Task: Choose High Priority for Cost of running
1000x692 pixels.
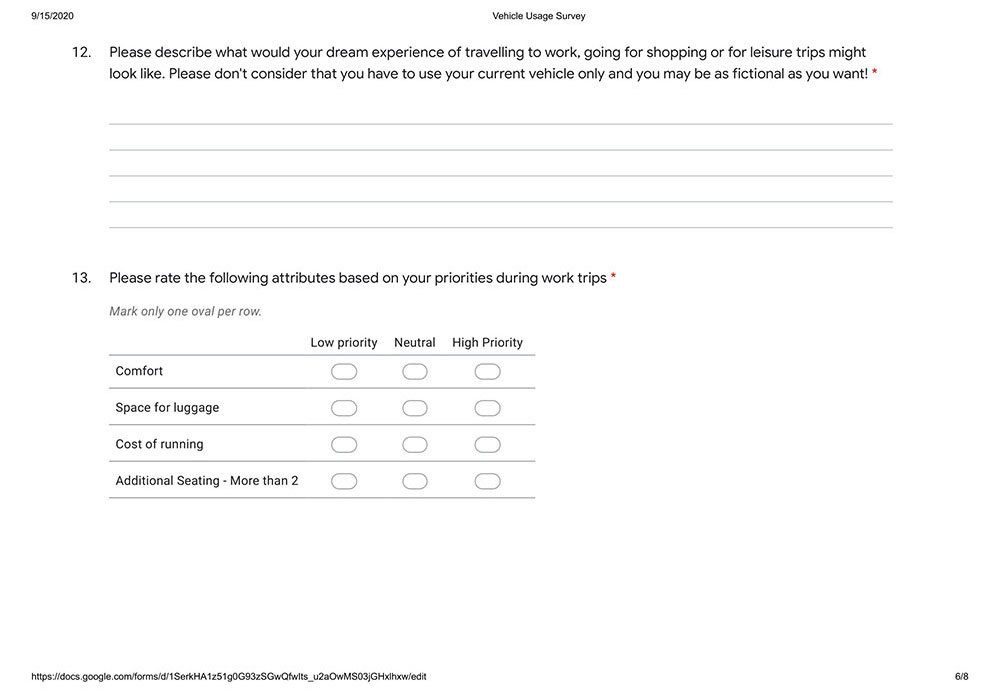Action: (x=487, y=445)
